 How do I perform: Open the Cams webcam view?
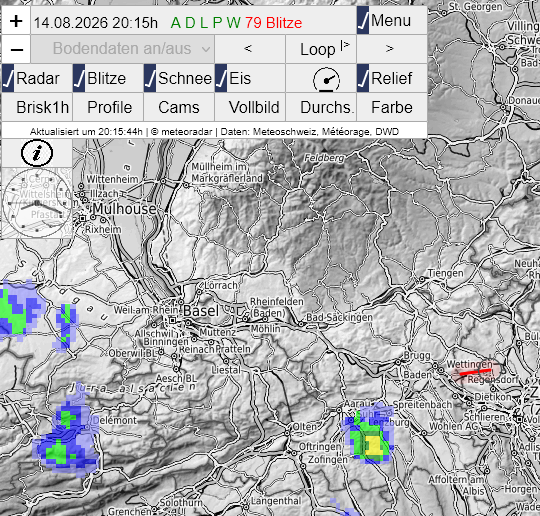179,107
